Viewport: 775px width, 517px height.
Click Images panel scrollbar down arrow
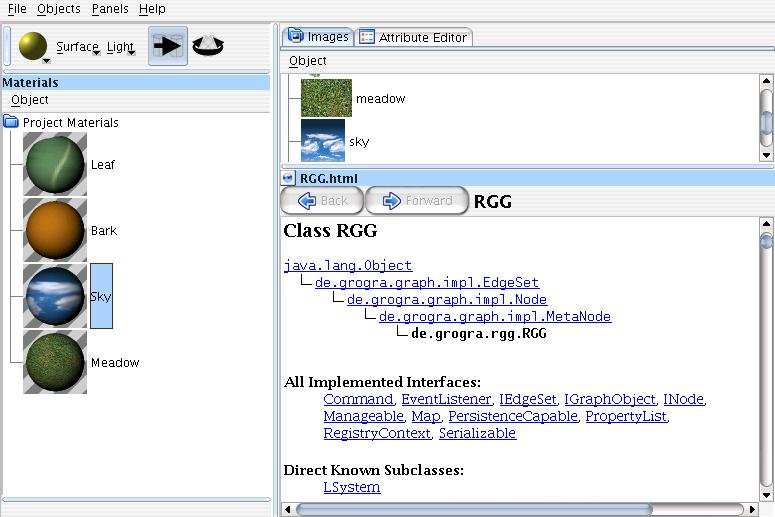[766, 155]
